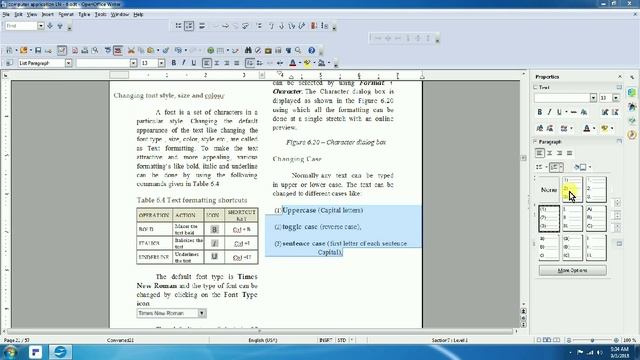
Task: Open the toolbar font color dropdown arrow
Action: point(300,63)
